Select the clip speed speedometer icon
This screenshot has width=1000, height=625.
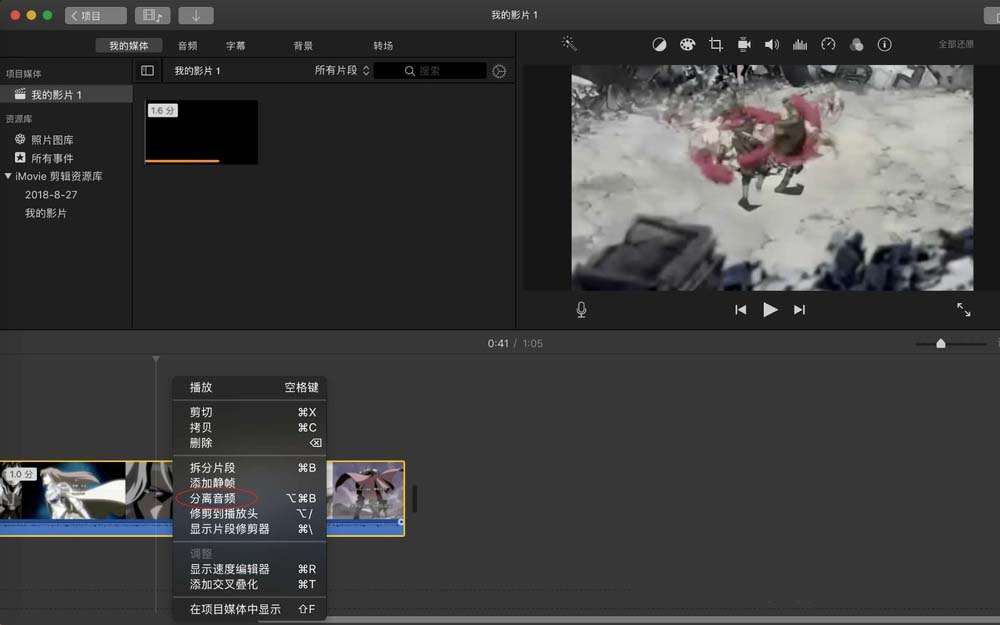coord(827,44)
